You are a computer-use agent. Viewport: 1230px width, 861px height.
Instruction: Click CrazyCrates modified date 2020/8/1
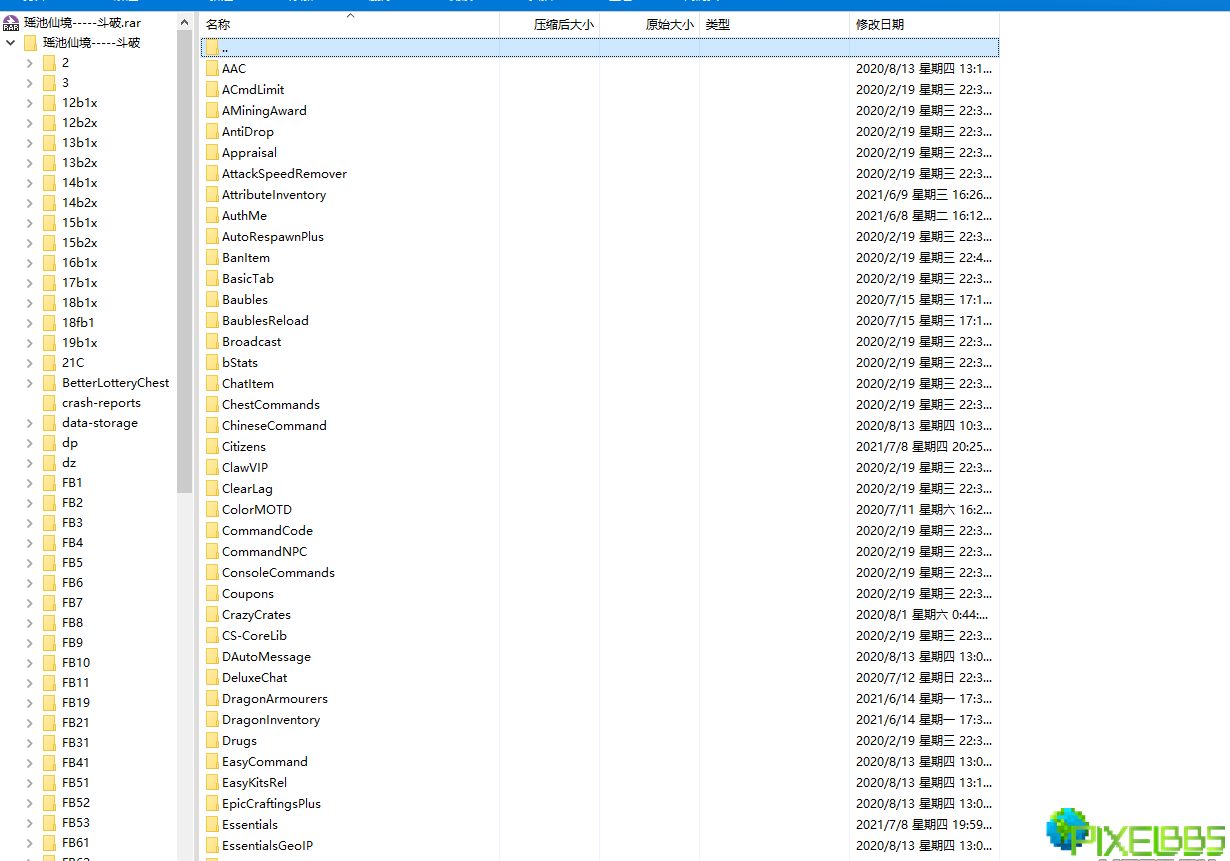pos(923,614)
